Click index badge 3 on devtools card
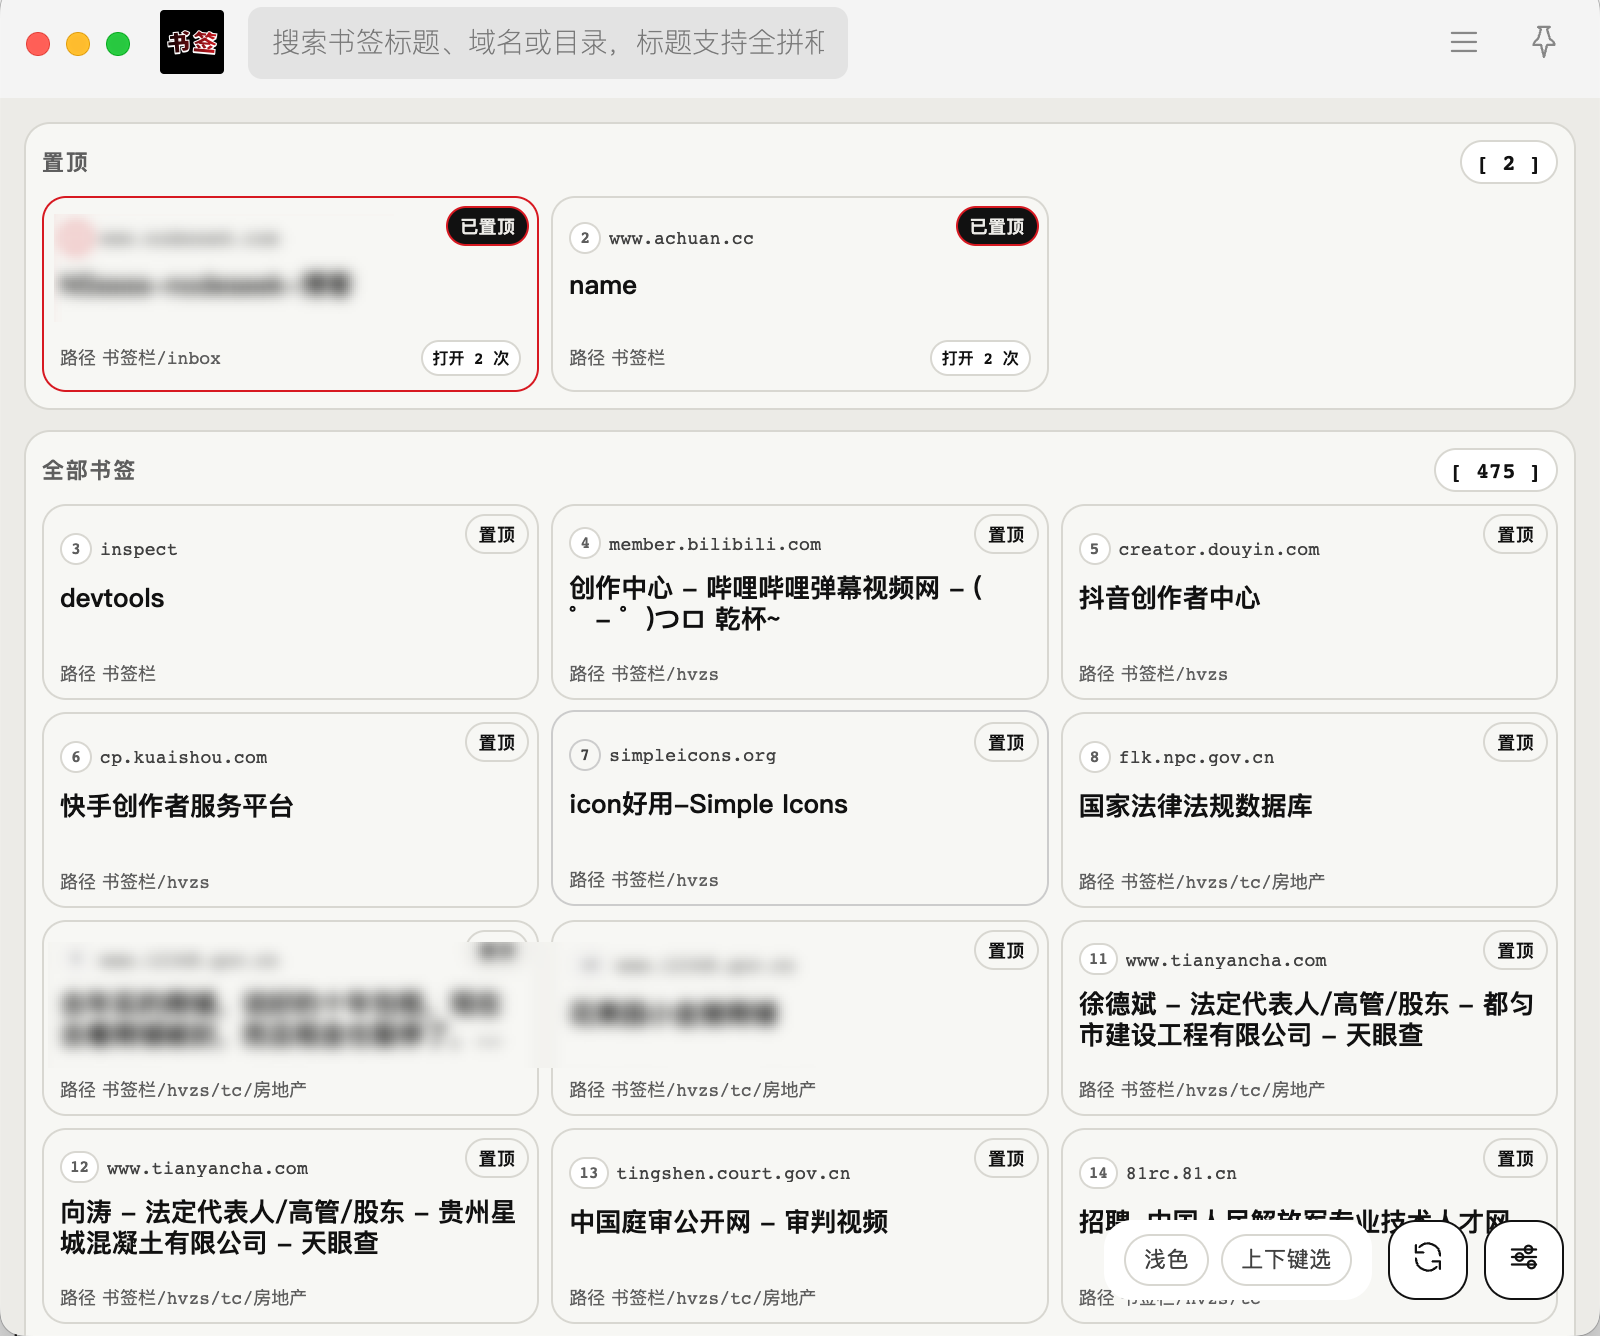1600x1336 pixels. pyautogui.click(x=76, y=549)
